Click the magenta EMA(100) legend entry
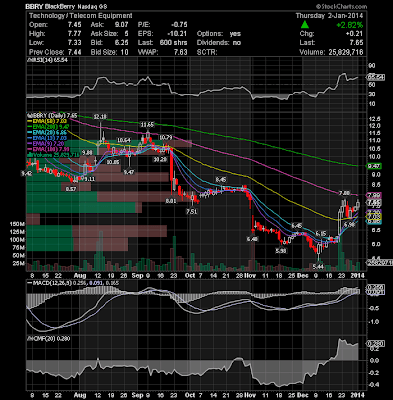Viewport: 393px width, 400px height. 48,149
